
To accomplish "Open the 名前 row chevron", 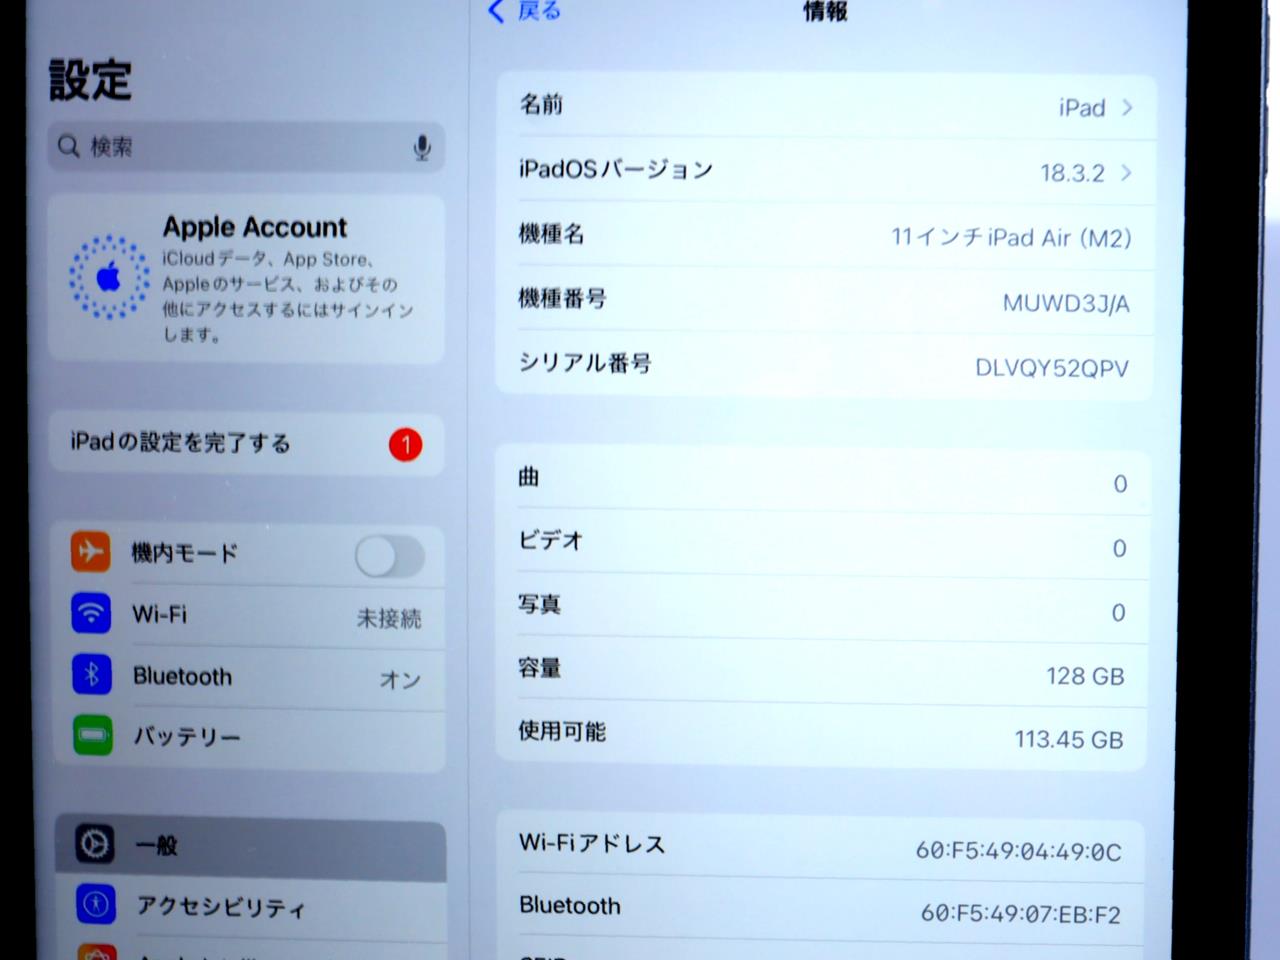I will (x=1127, y=107).
